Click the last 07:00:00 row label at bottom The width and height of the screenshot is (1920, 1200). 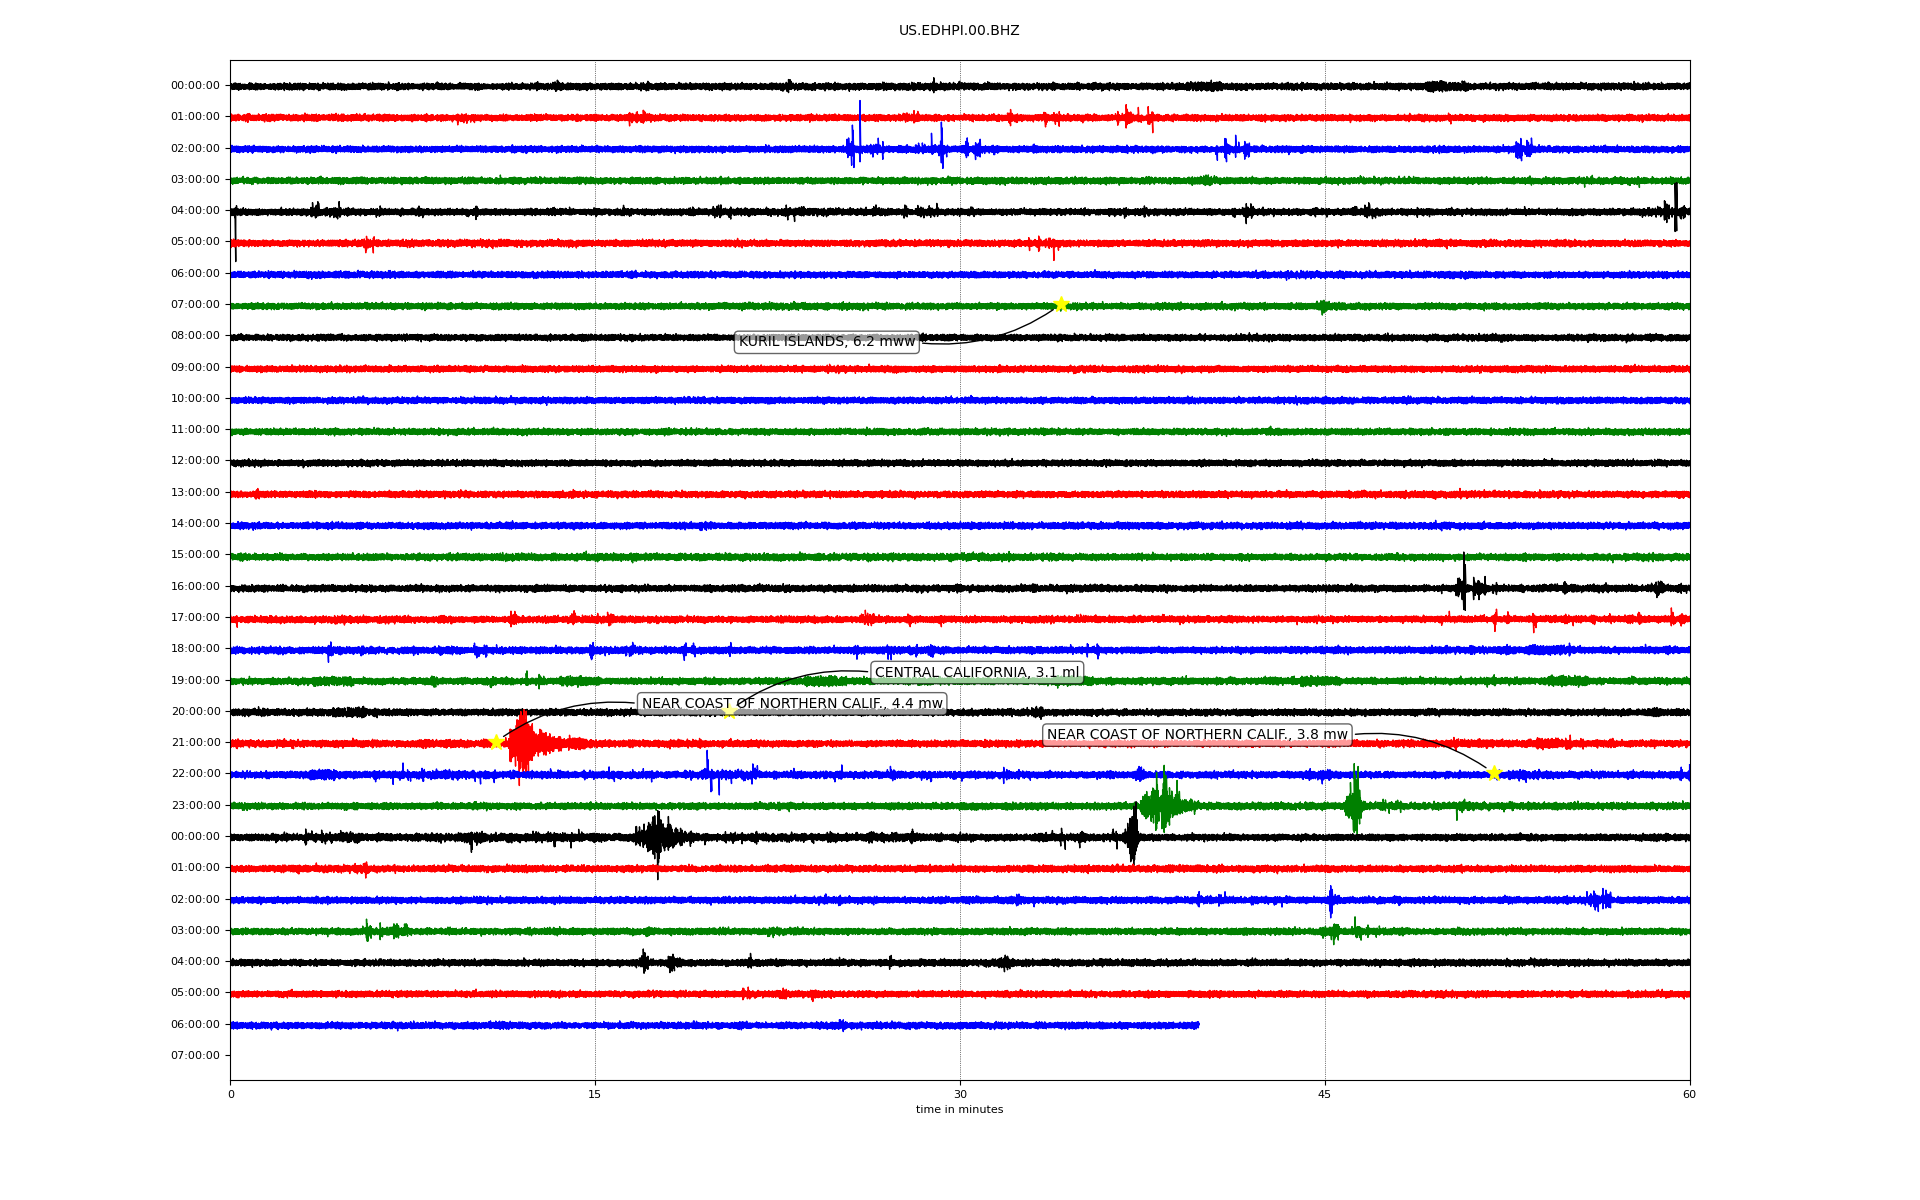195,1055
